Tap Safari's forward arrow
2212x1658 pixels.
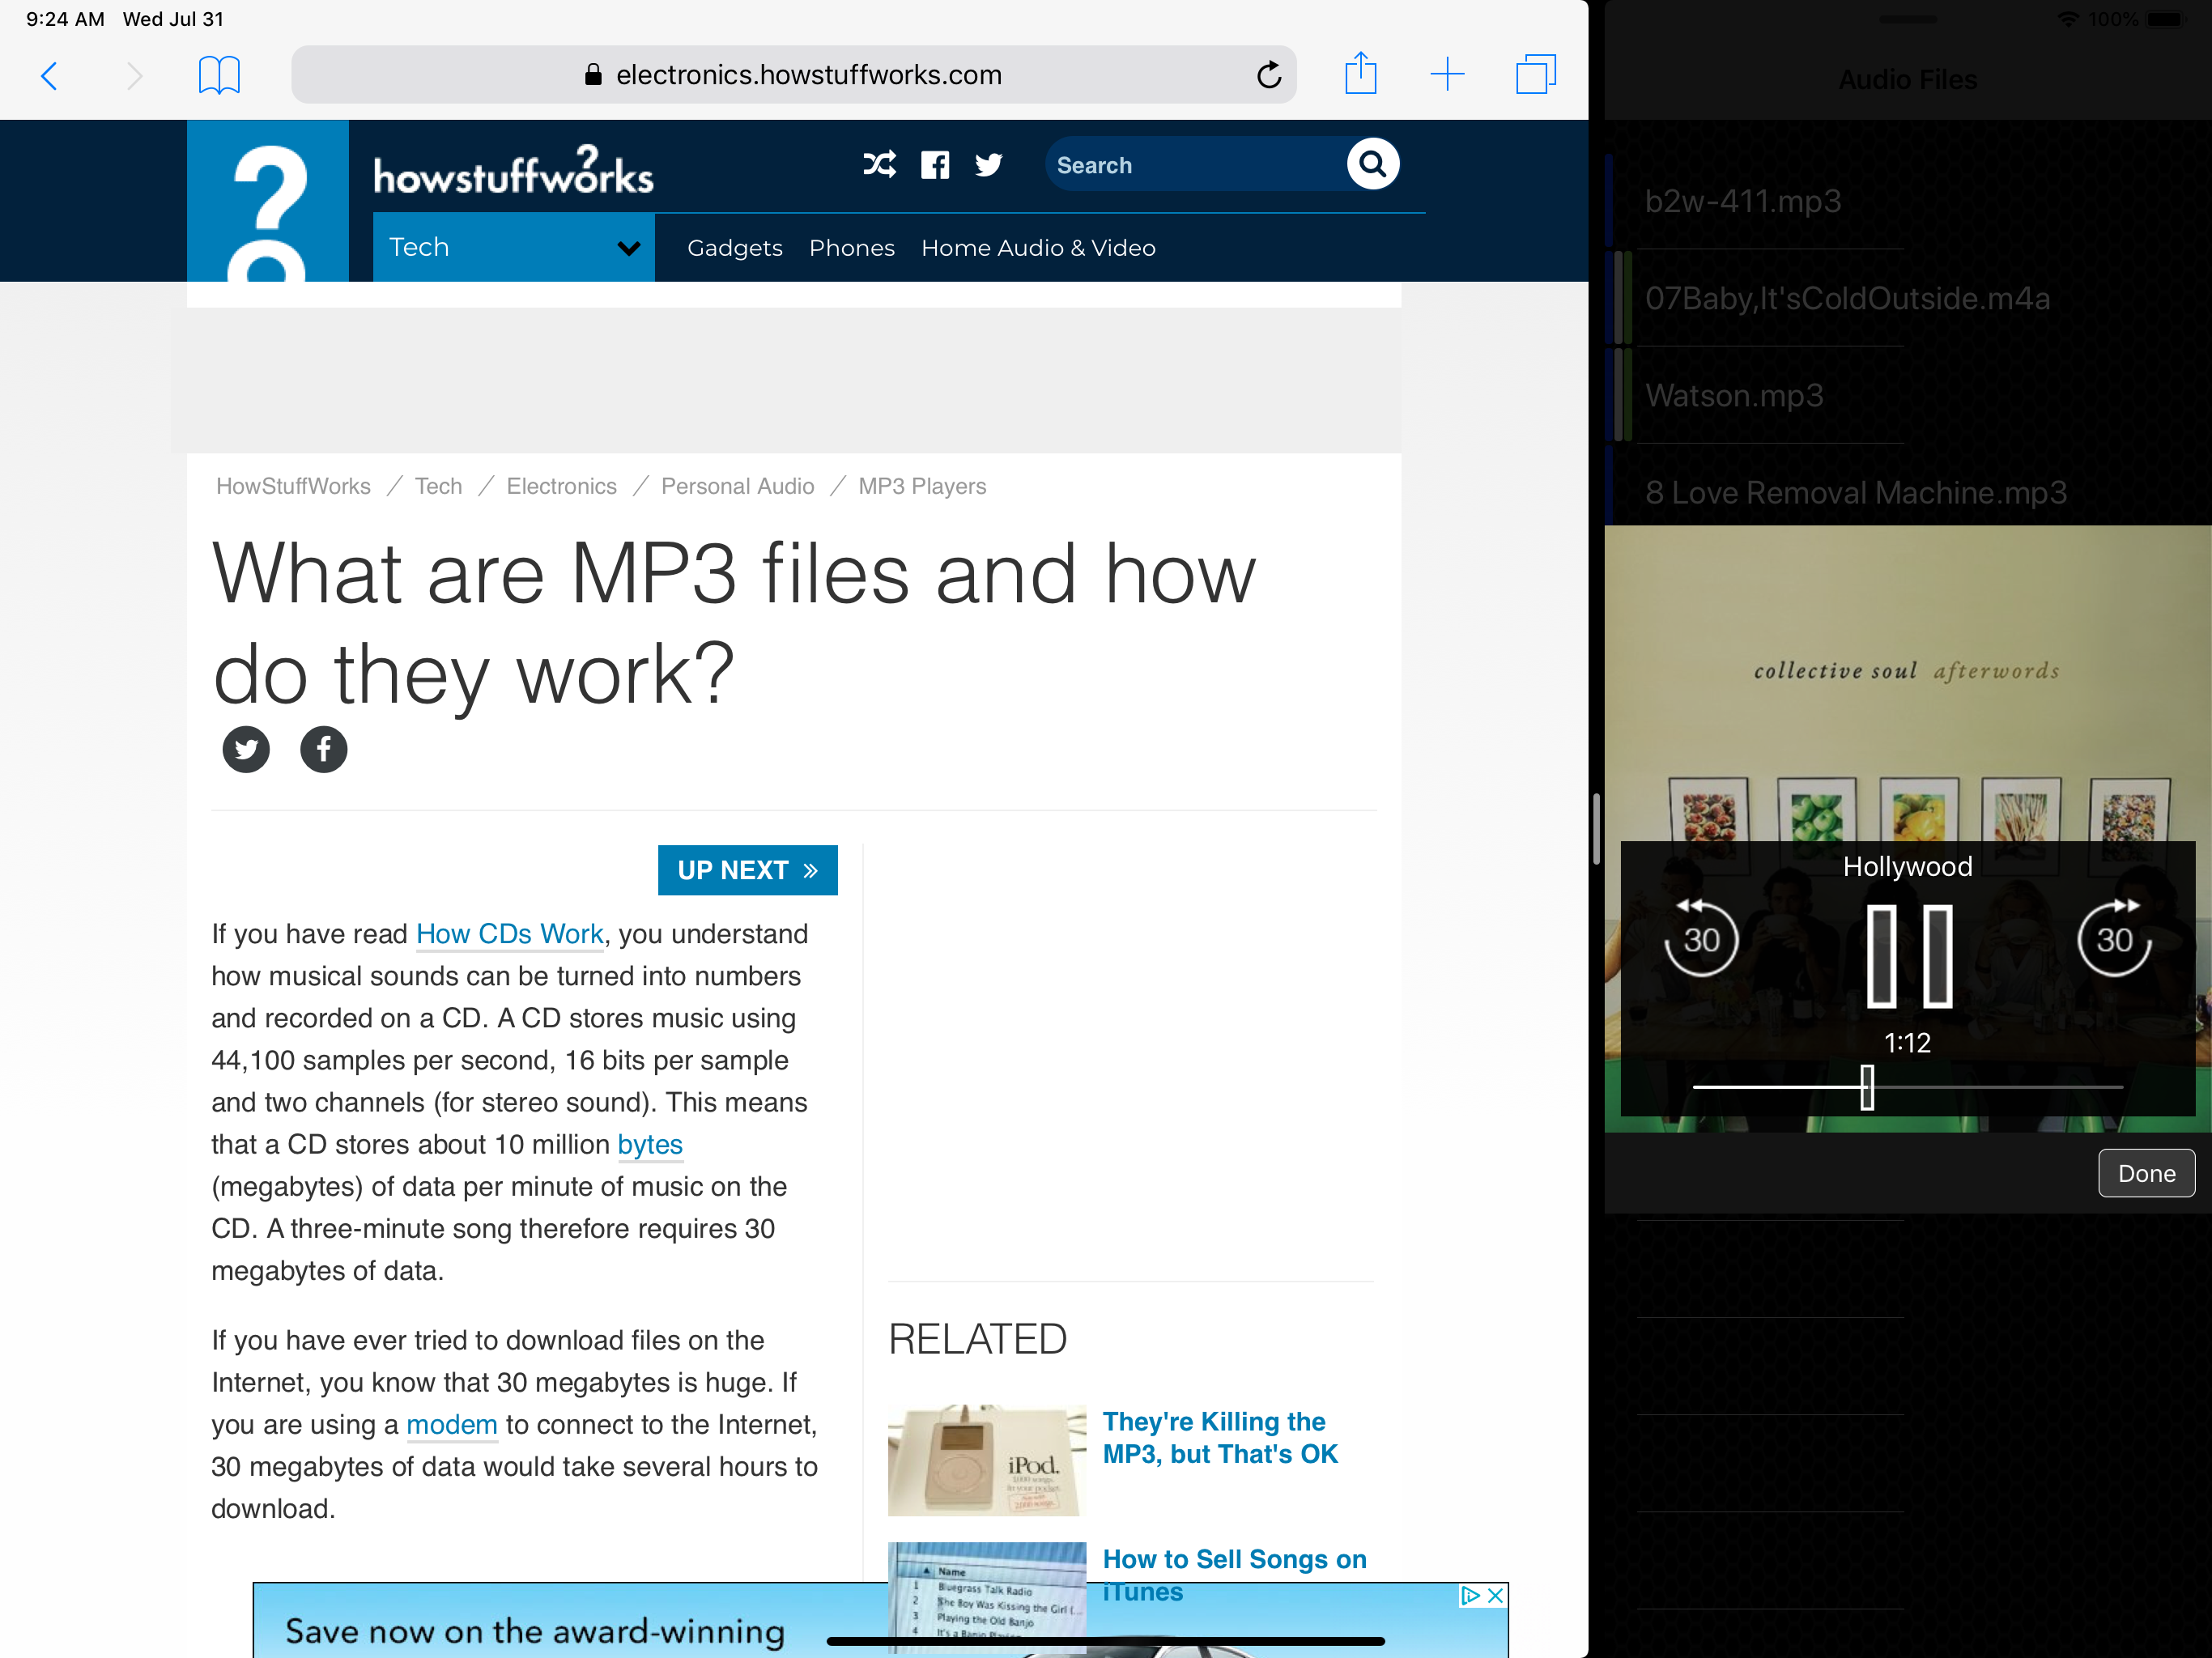(x=134, y=75)
